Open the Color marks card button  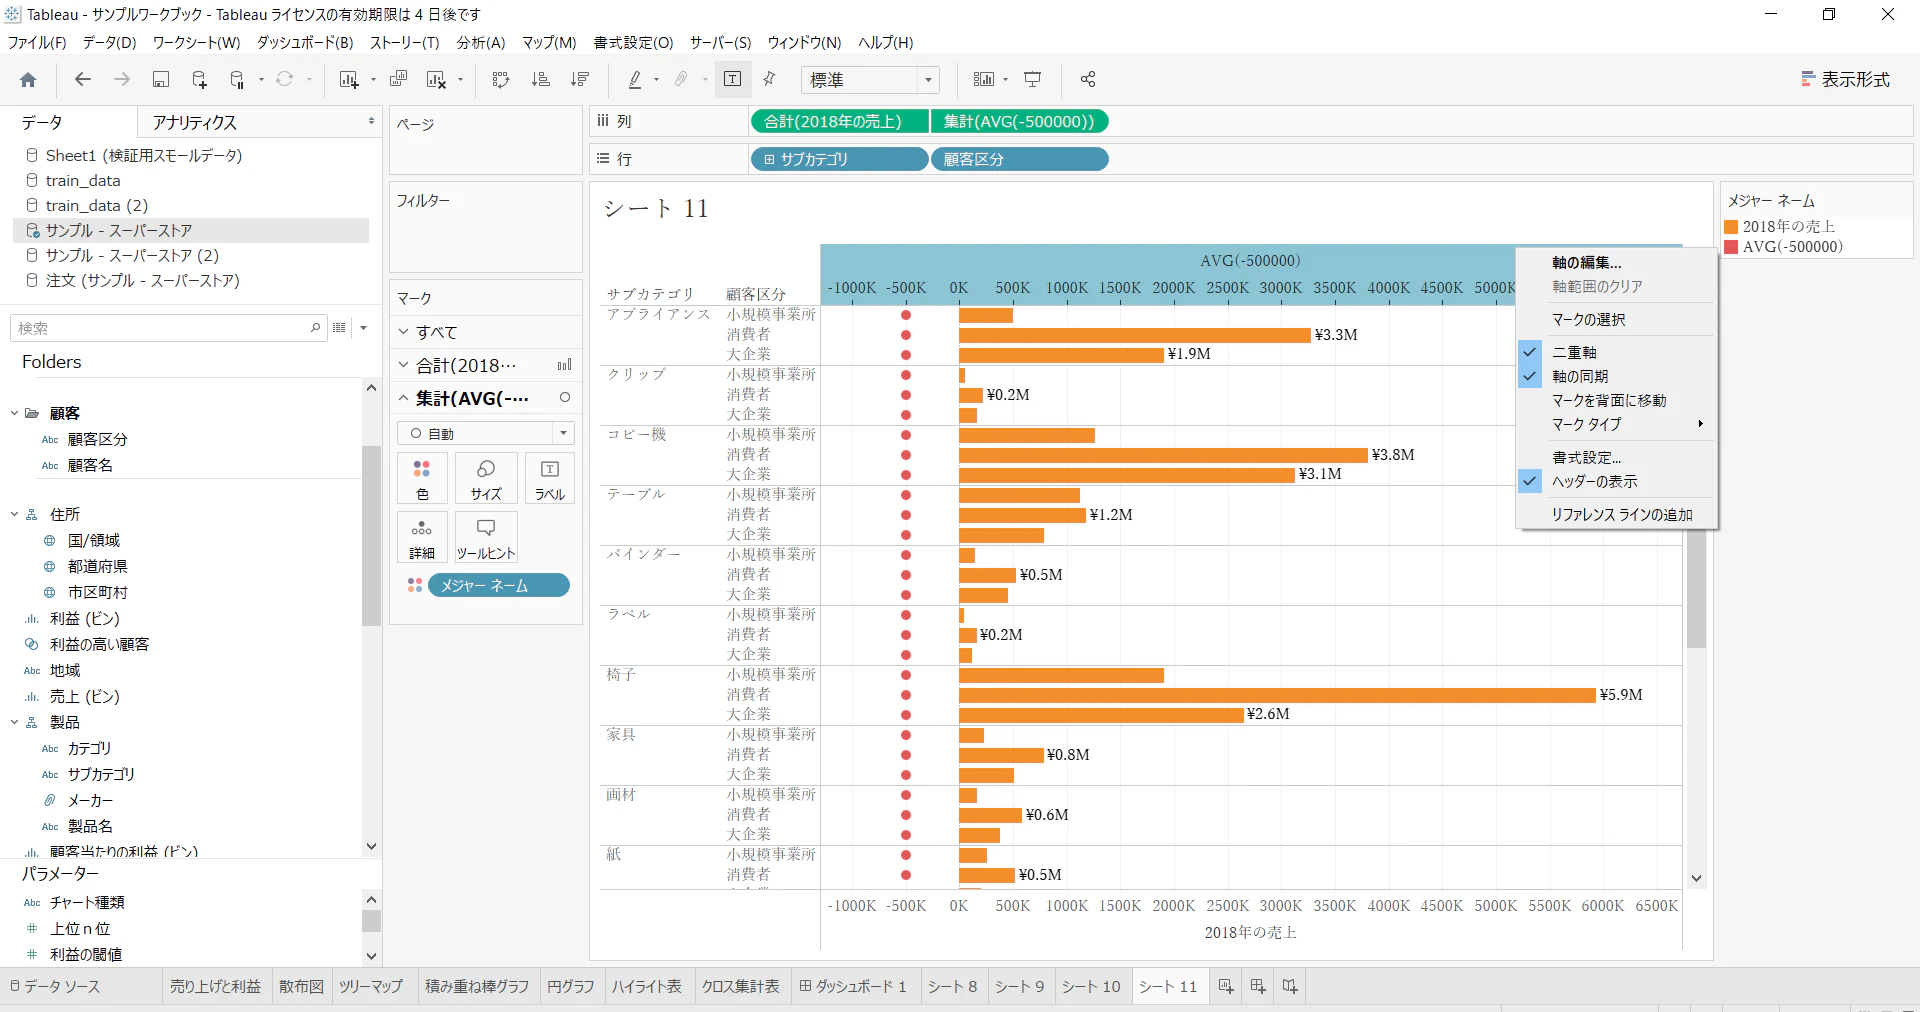(x=422, y=478)
